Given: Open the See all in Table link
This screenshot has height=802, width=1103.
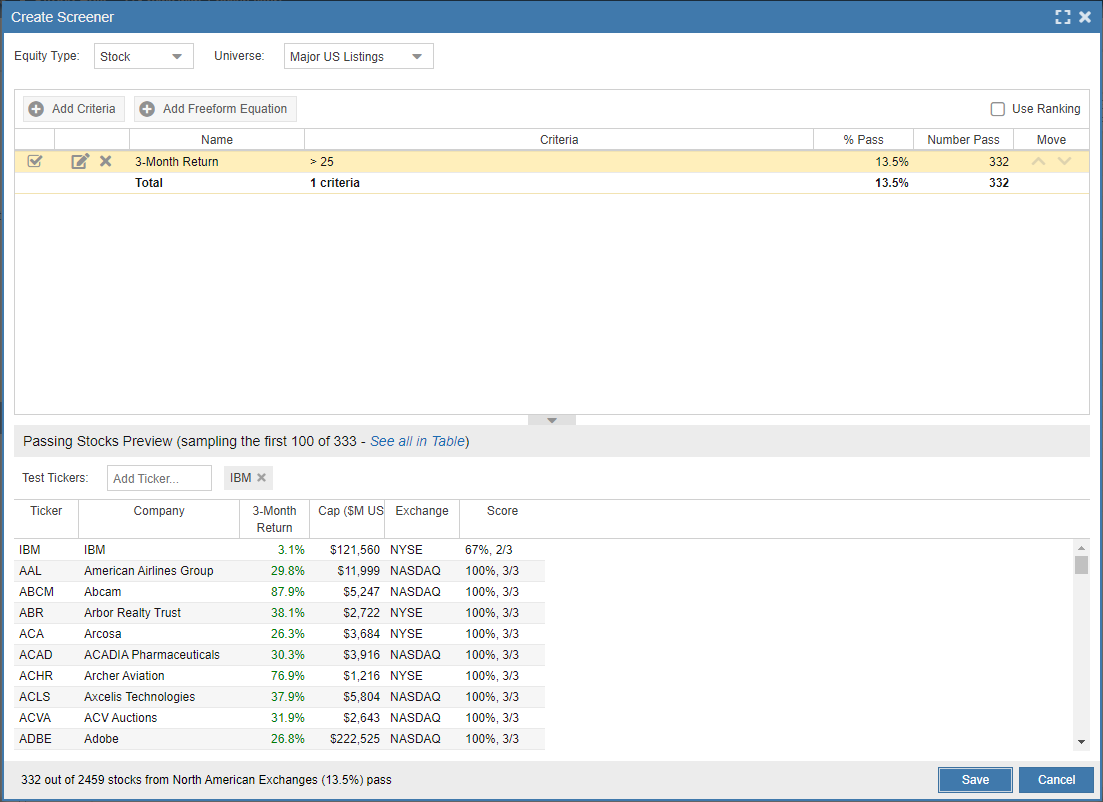Looking at the screenshot, I should pyautogui.click(x=417, y=441).
